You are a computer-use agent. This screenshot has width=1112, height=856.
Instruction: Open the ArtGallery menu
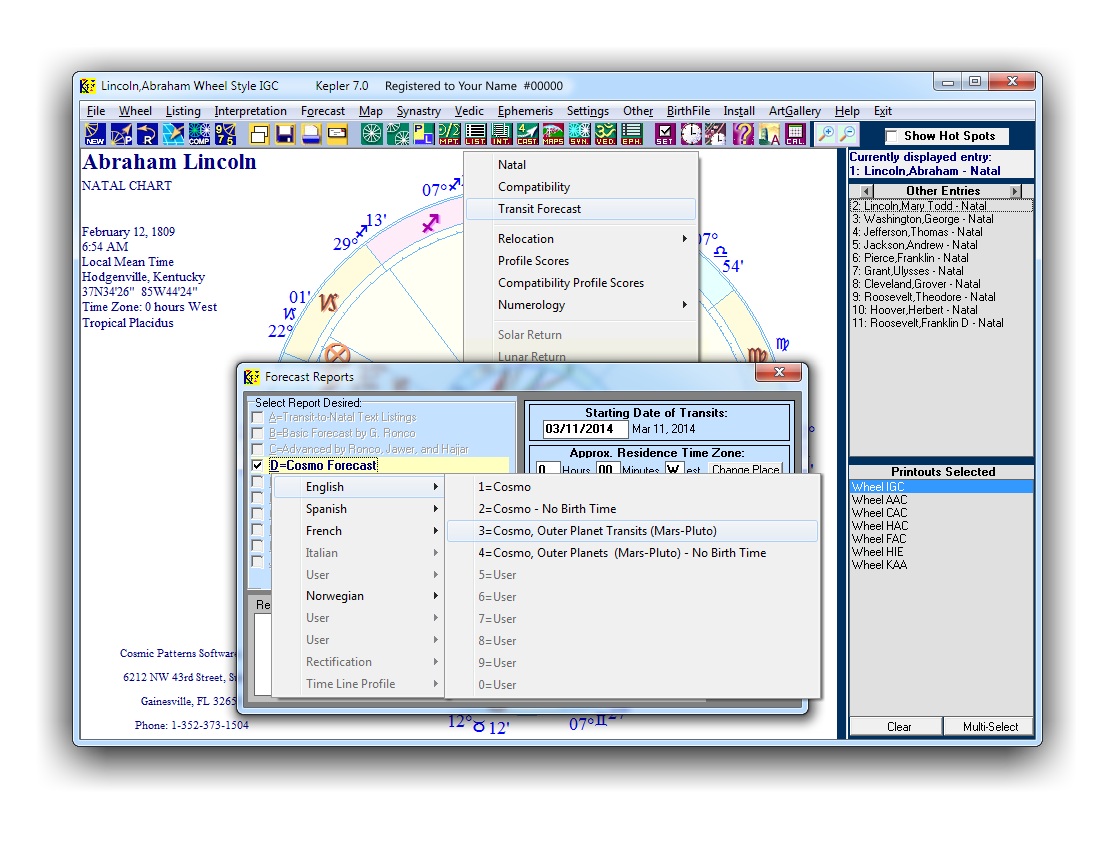pyautogui.click(x=794, y=111)
